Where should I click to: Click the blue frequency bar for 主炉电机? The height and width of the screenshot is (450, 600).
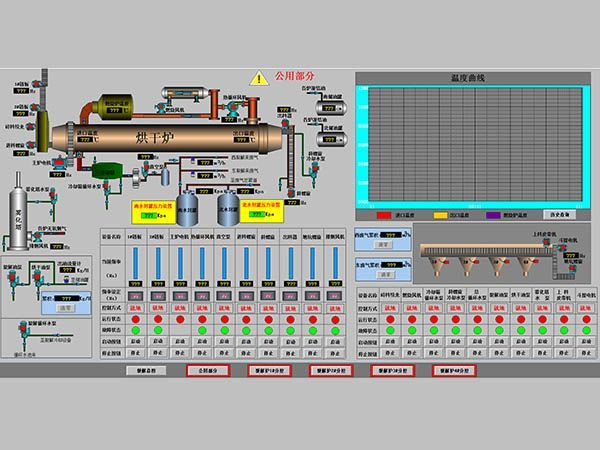click(180, 263)
